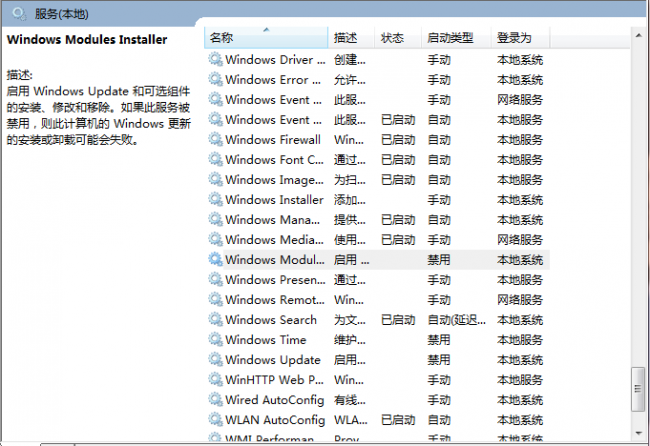Click the gear icon of Windows Time service
This screenshot has height=446, width=650.
pyautogui.click(x=215, y=339)
